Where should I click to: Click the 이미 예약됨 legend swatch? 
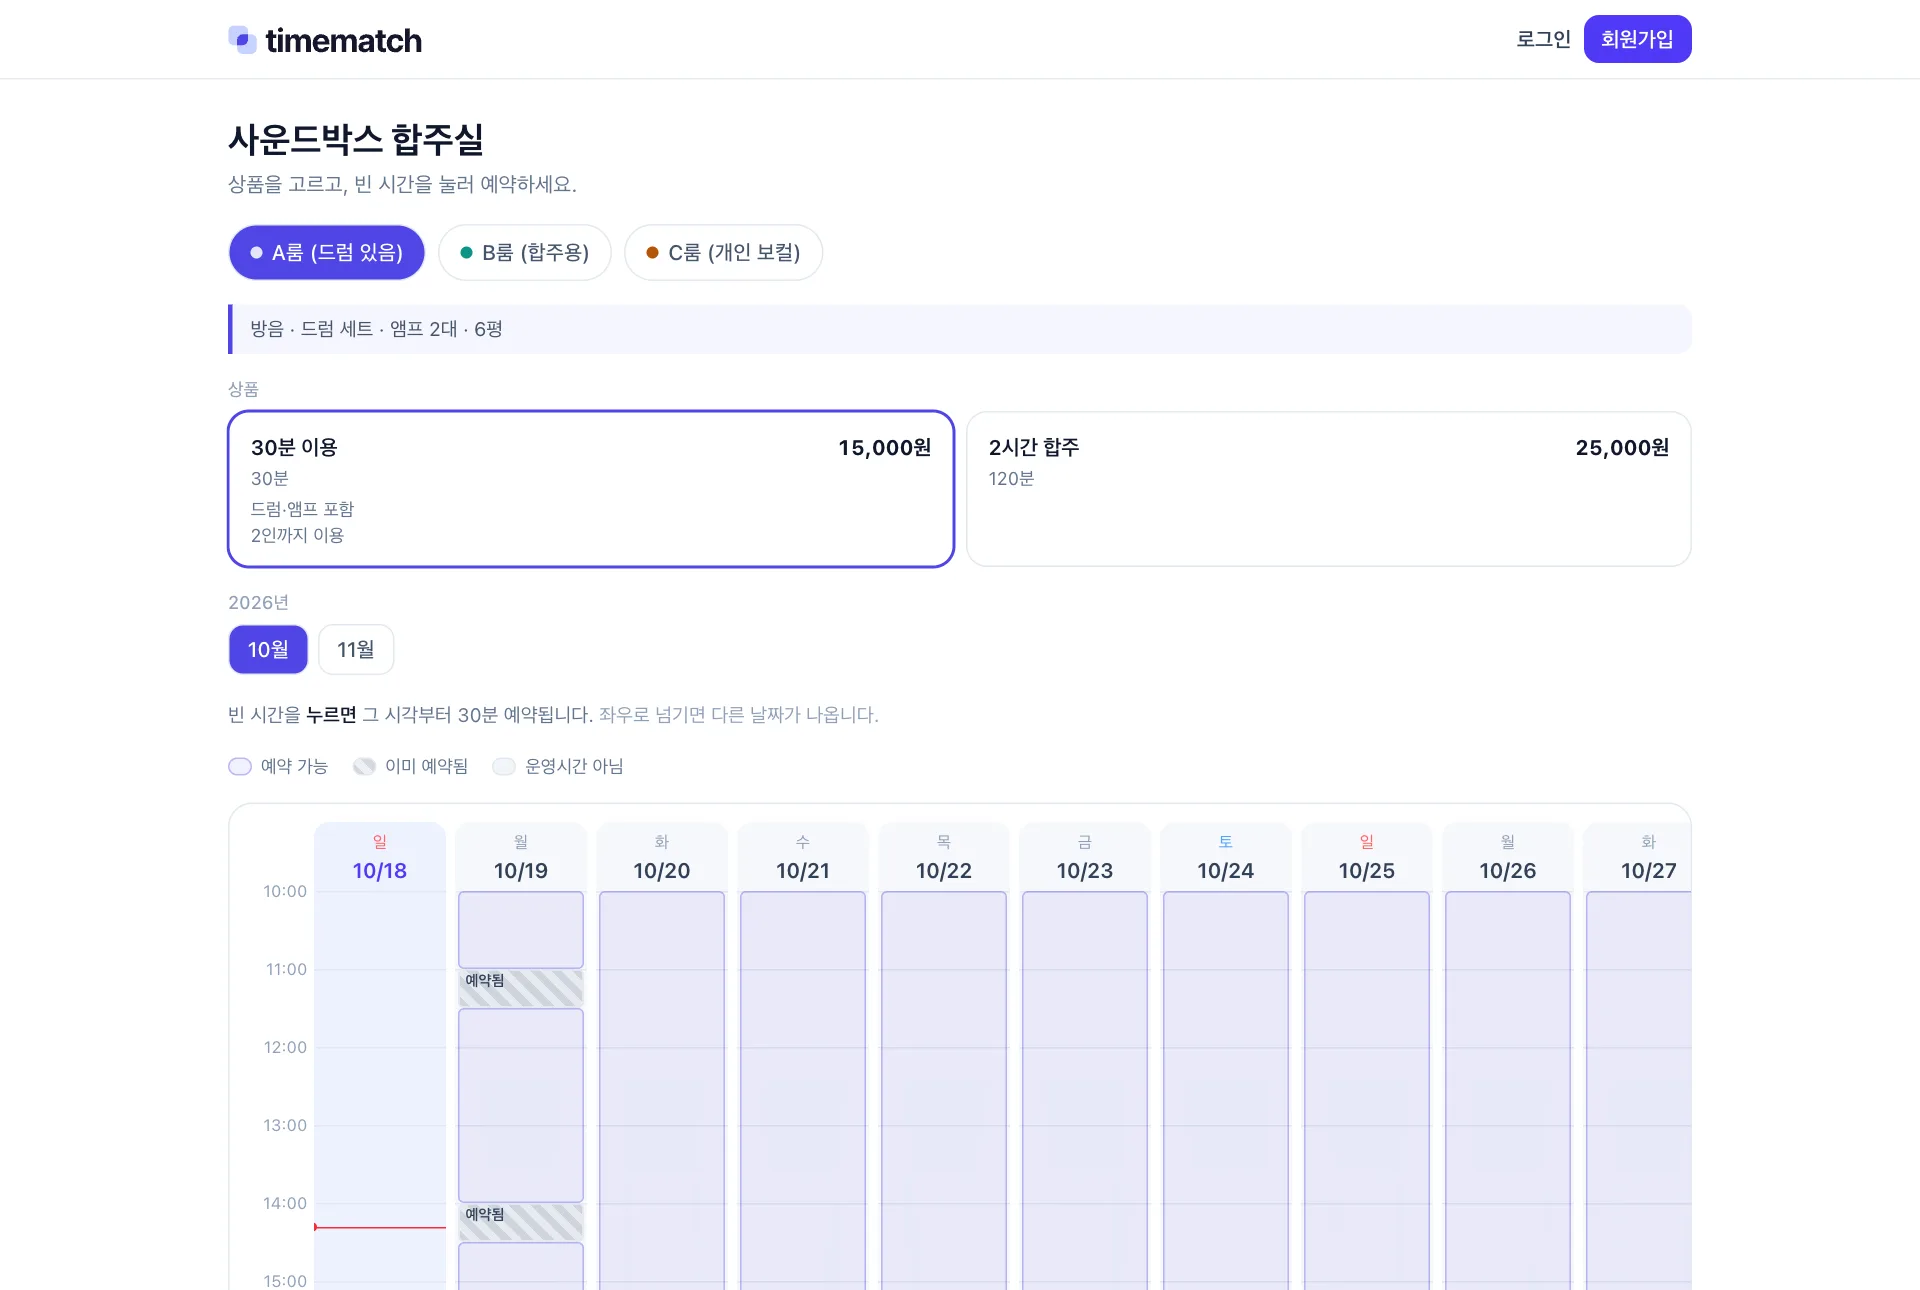click(364, 766)
